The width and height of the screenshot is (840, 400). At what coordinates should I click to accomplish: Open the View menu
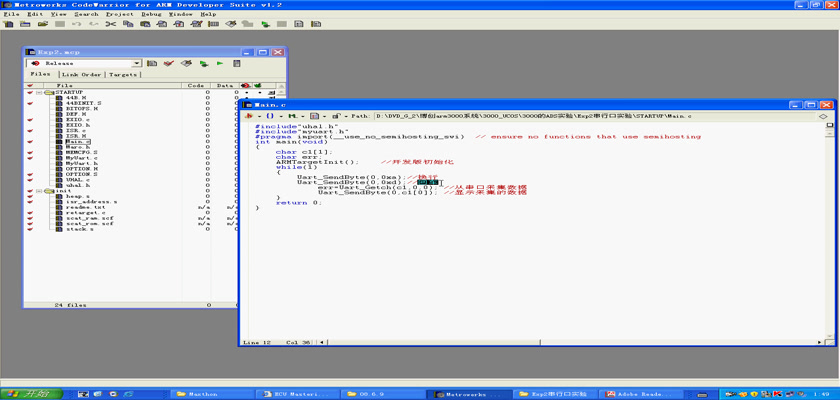(58, 14)
